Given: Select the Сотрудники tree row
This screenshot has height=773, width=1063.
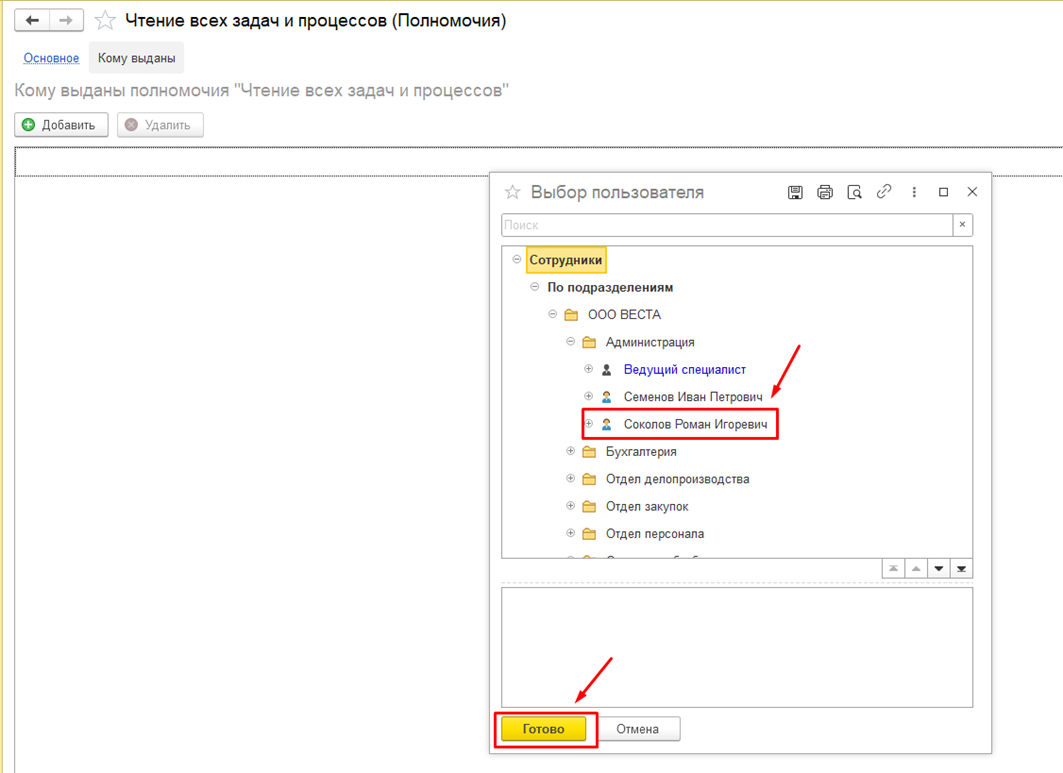Looking at the screenshot, I should [x=565, y=260].
